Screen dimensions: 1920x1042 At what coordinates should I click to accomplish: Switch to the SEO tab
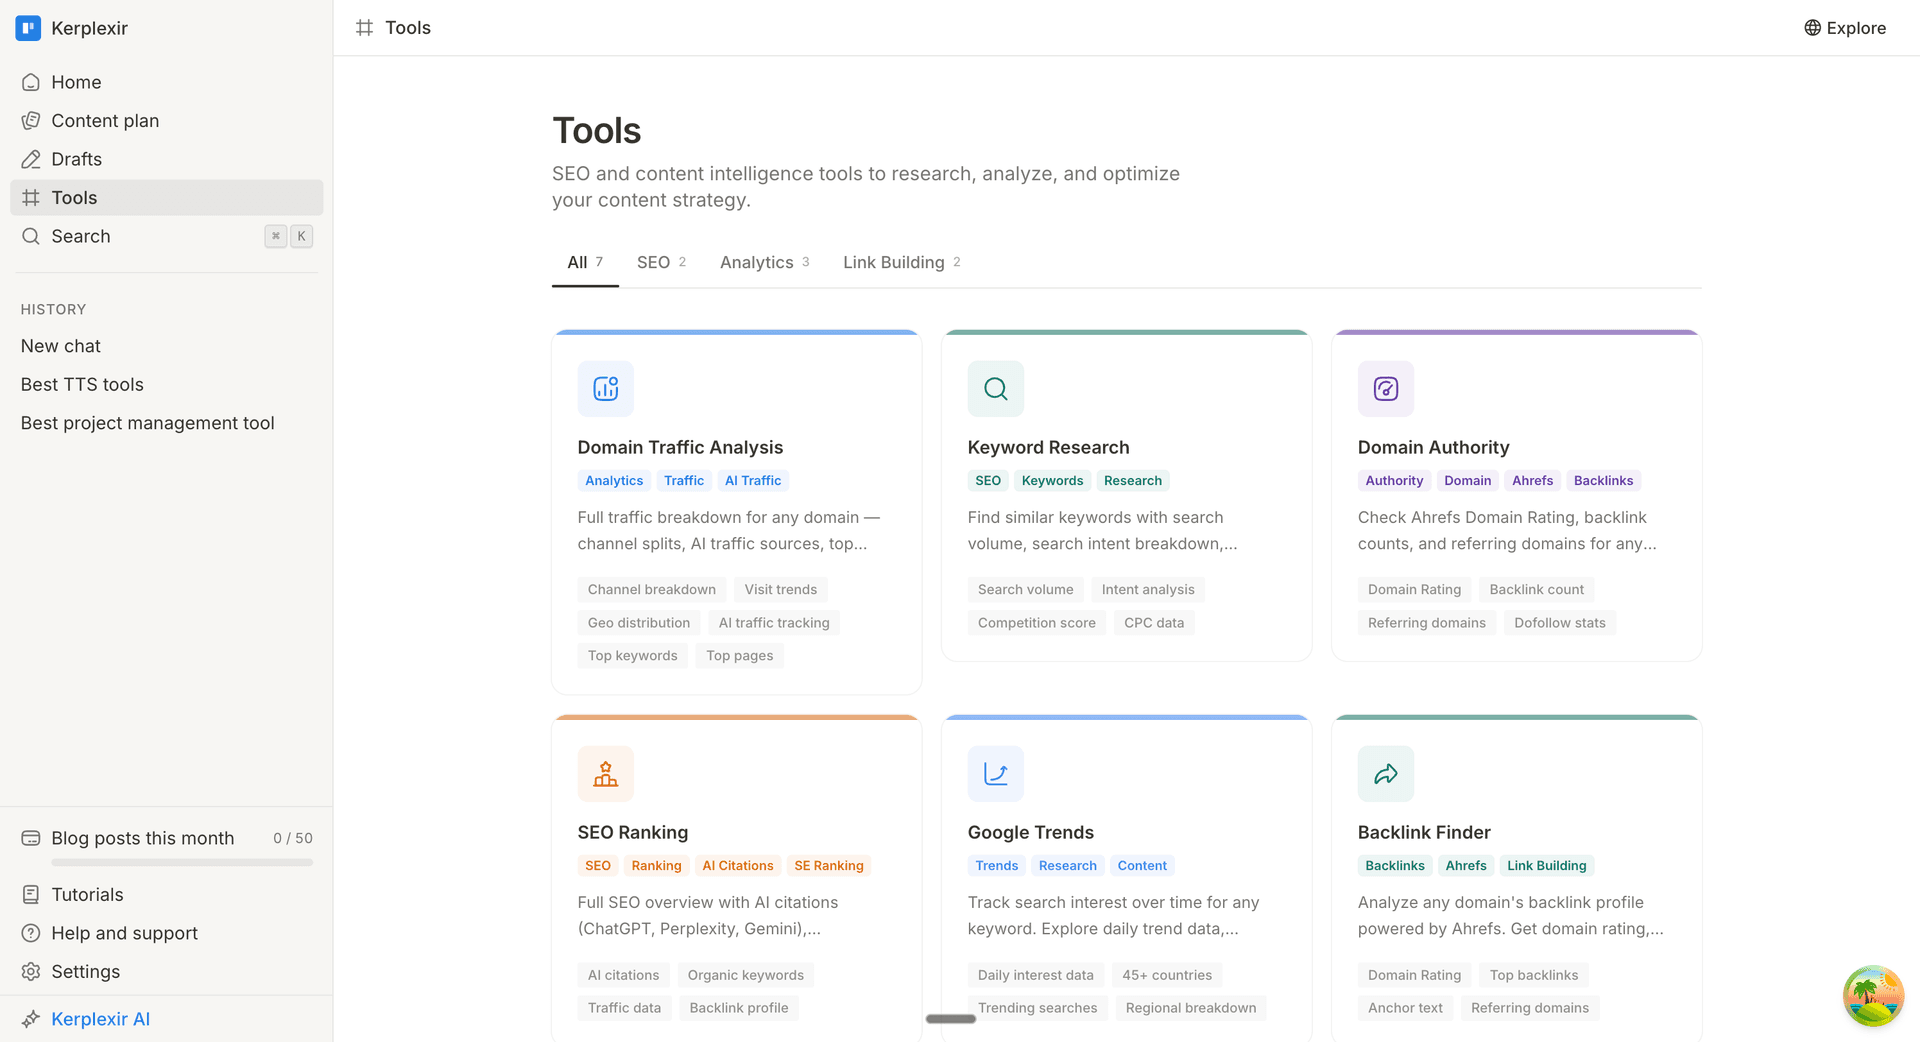653,262
